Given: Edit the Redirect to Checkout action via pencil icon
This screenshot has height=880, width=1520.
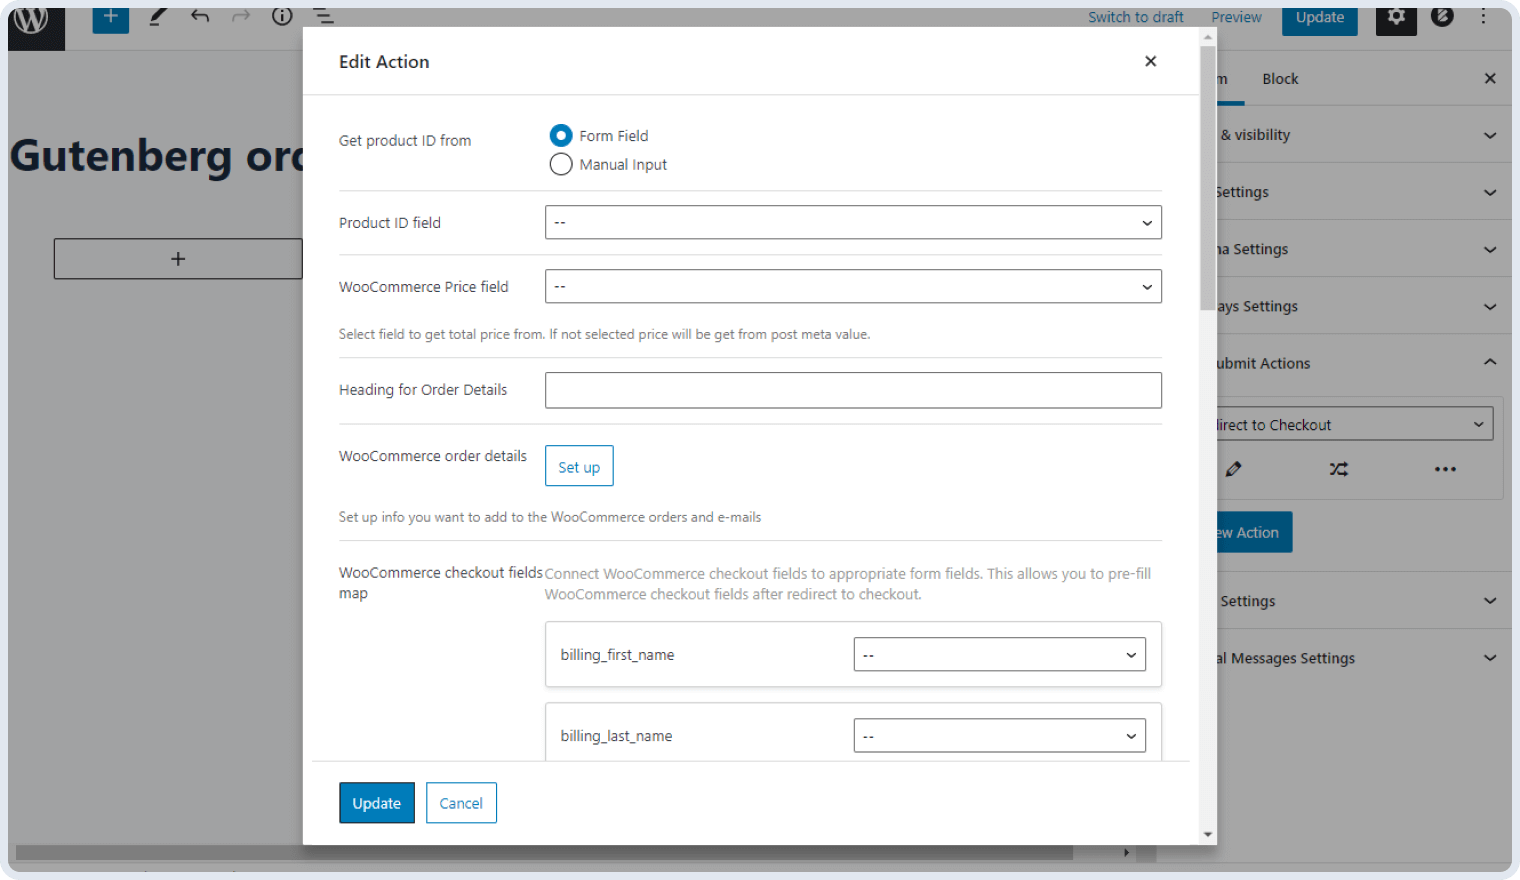Looking at the screenshot, I should [1233, 468].
